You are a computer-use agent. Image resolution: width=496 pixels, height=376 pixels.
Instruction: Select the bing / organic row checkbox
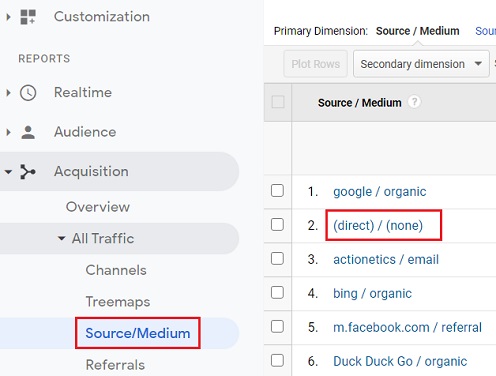(x=277, y=292)
